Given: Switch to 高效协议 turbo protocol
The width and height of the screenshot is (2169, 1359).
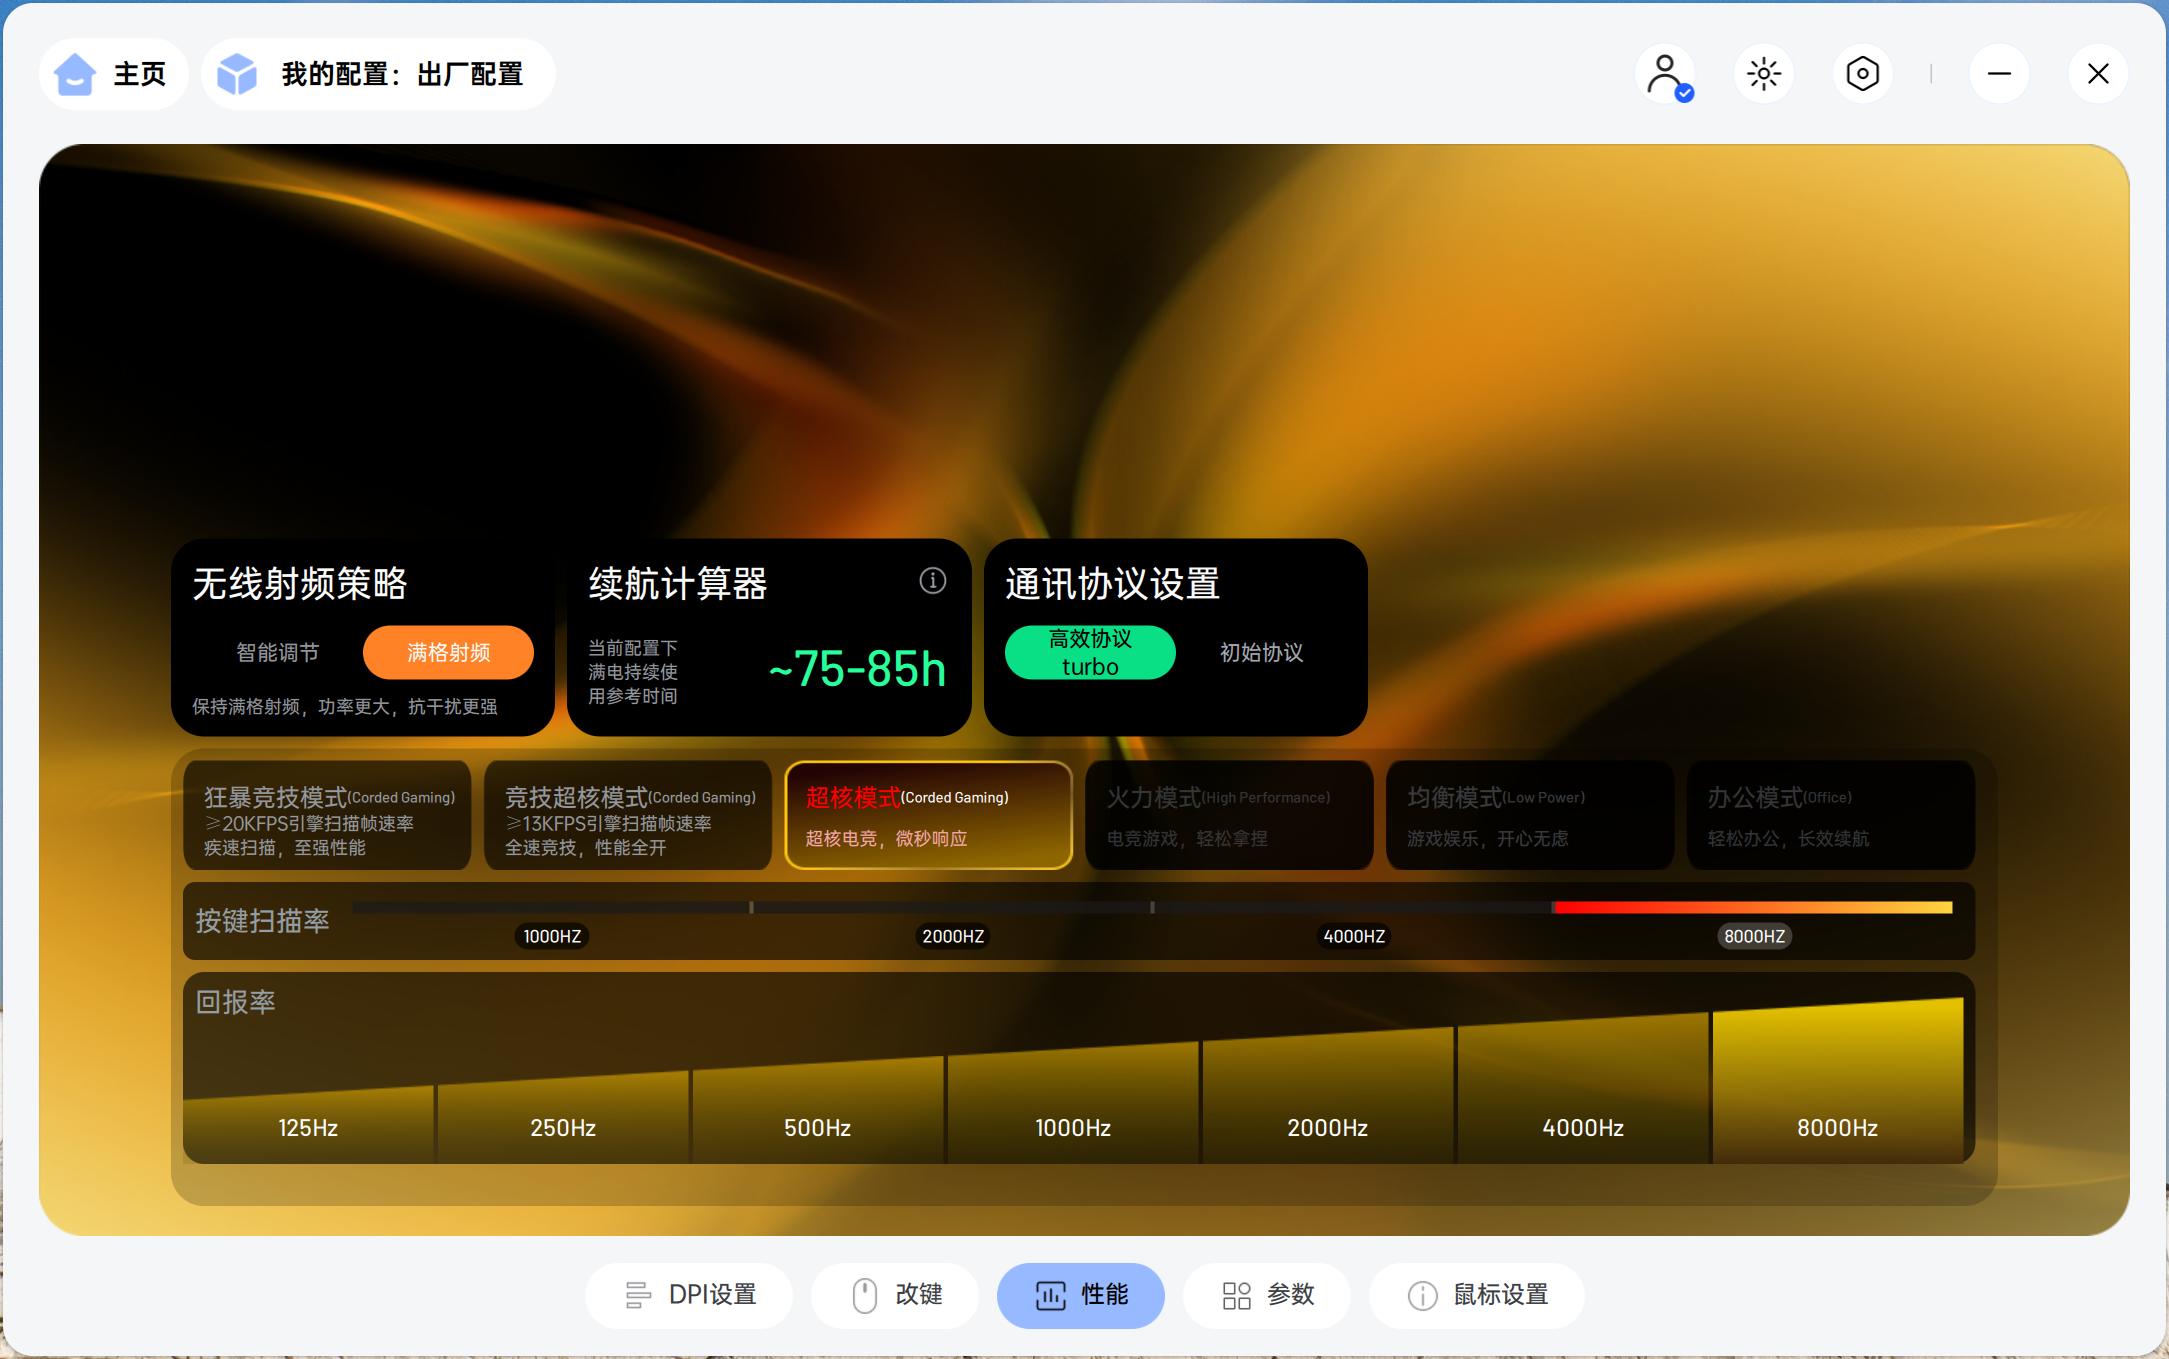Looking at the screenshot, I should 1090,653.
